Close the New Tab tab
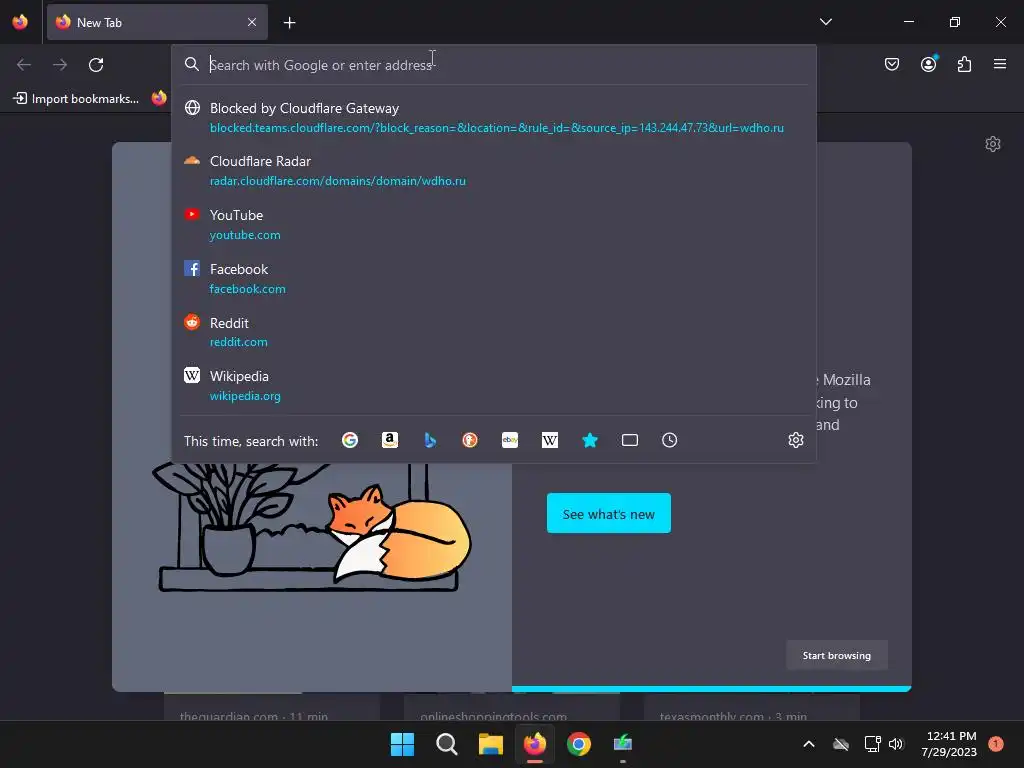1024x768 pixels. pos(252,22)
